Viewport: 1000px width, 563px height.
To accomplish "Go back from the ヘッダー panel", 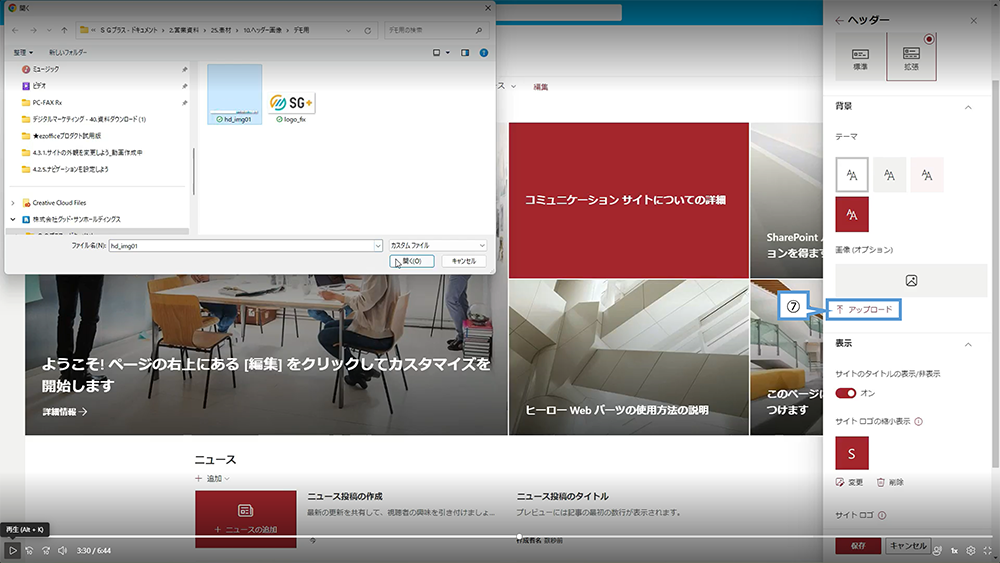I will [x=839, y=20].
